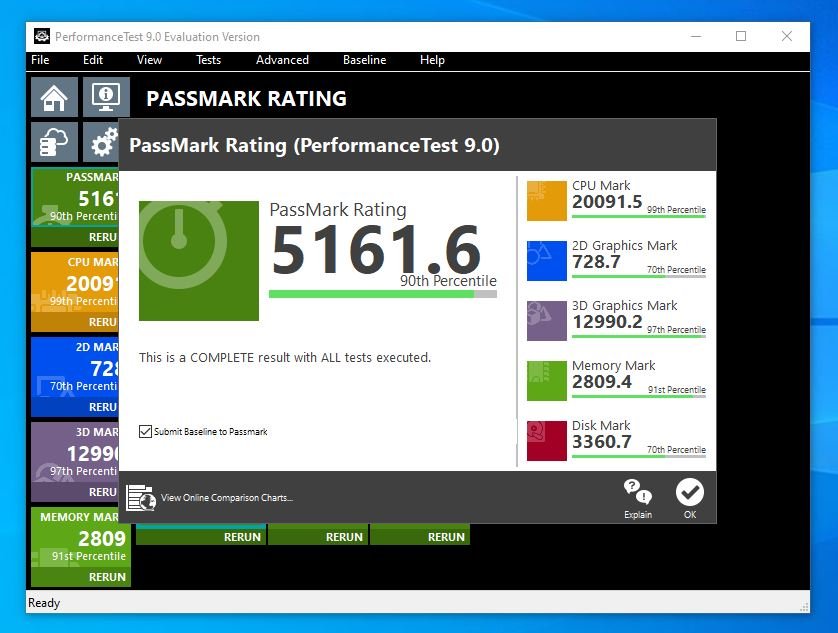Click the CPU Mark 20091.5 score

coord(607,202)
